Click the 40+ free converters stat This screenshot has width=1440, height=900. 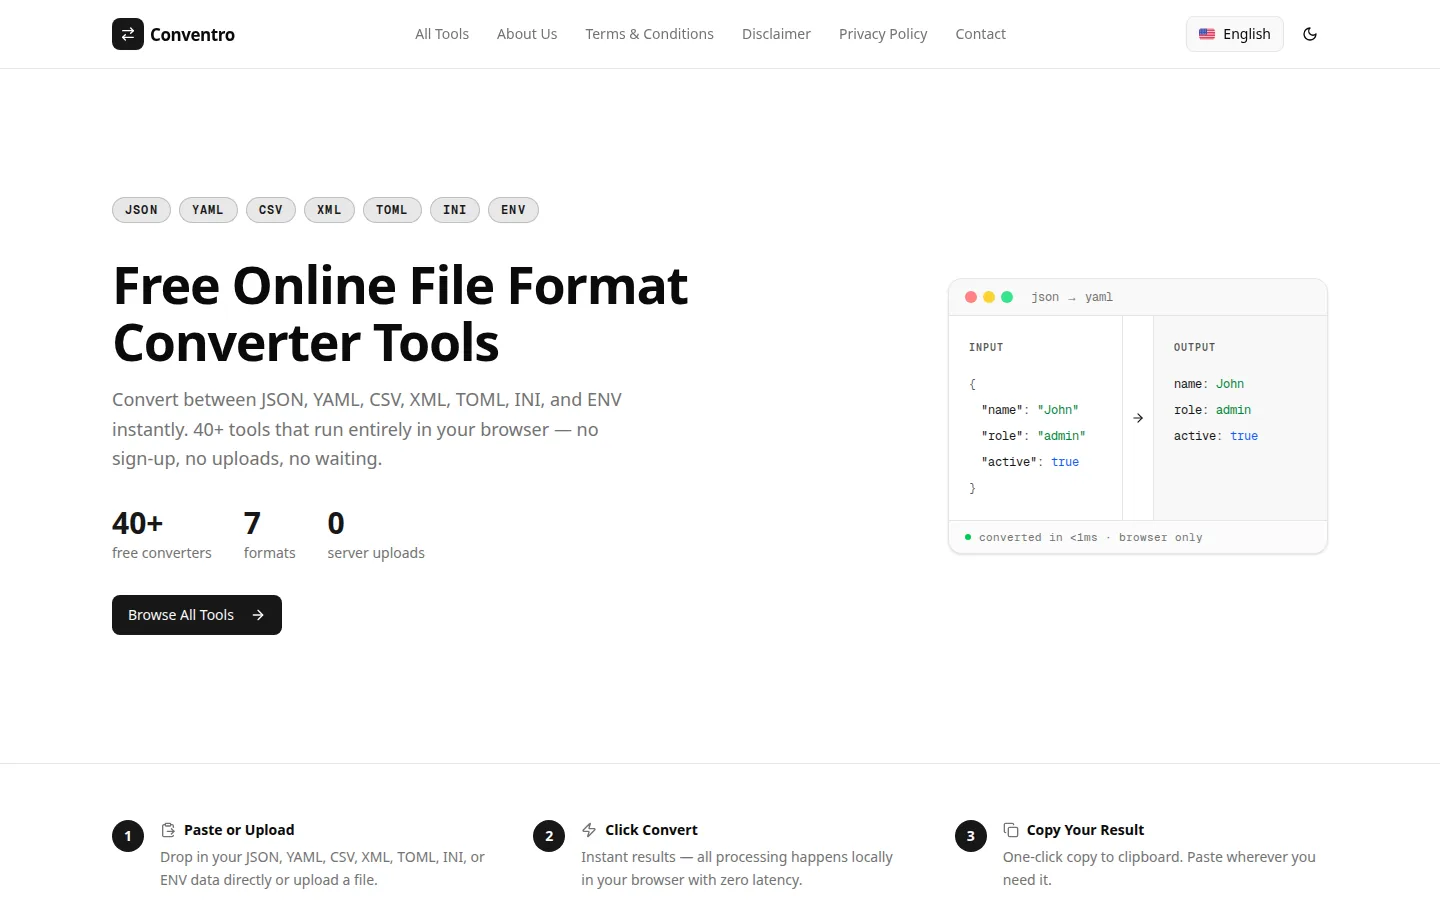[x=162, y=534]
